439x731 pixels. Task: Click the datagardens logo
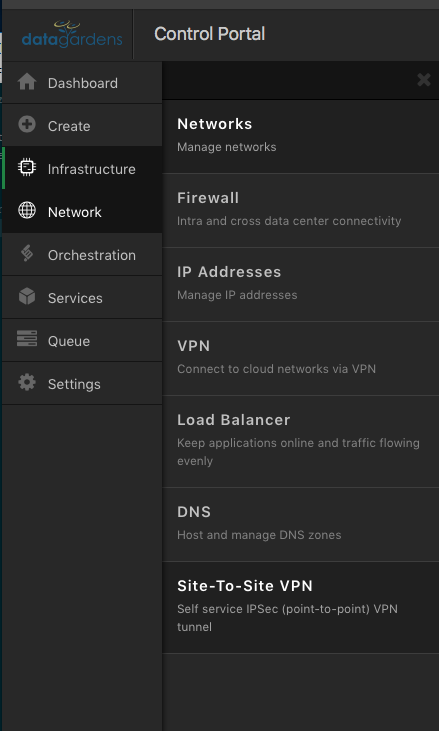72,34
